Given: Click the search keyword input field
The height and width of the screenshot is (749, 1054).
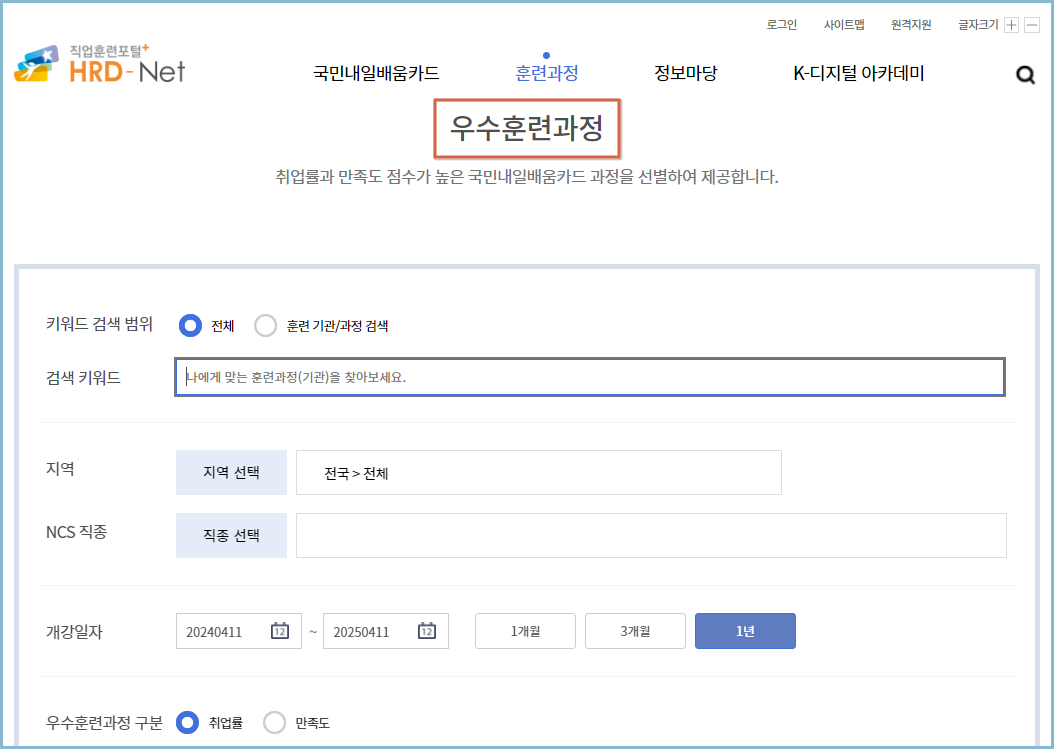Looking at the screenshot, I should point(589,377).
